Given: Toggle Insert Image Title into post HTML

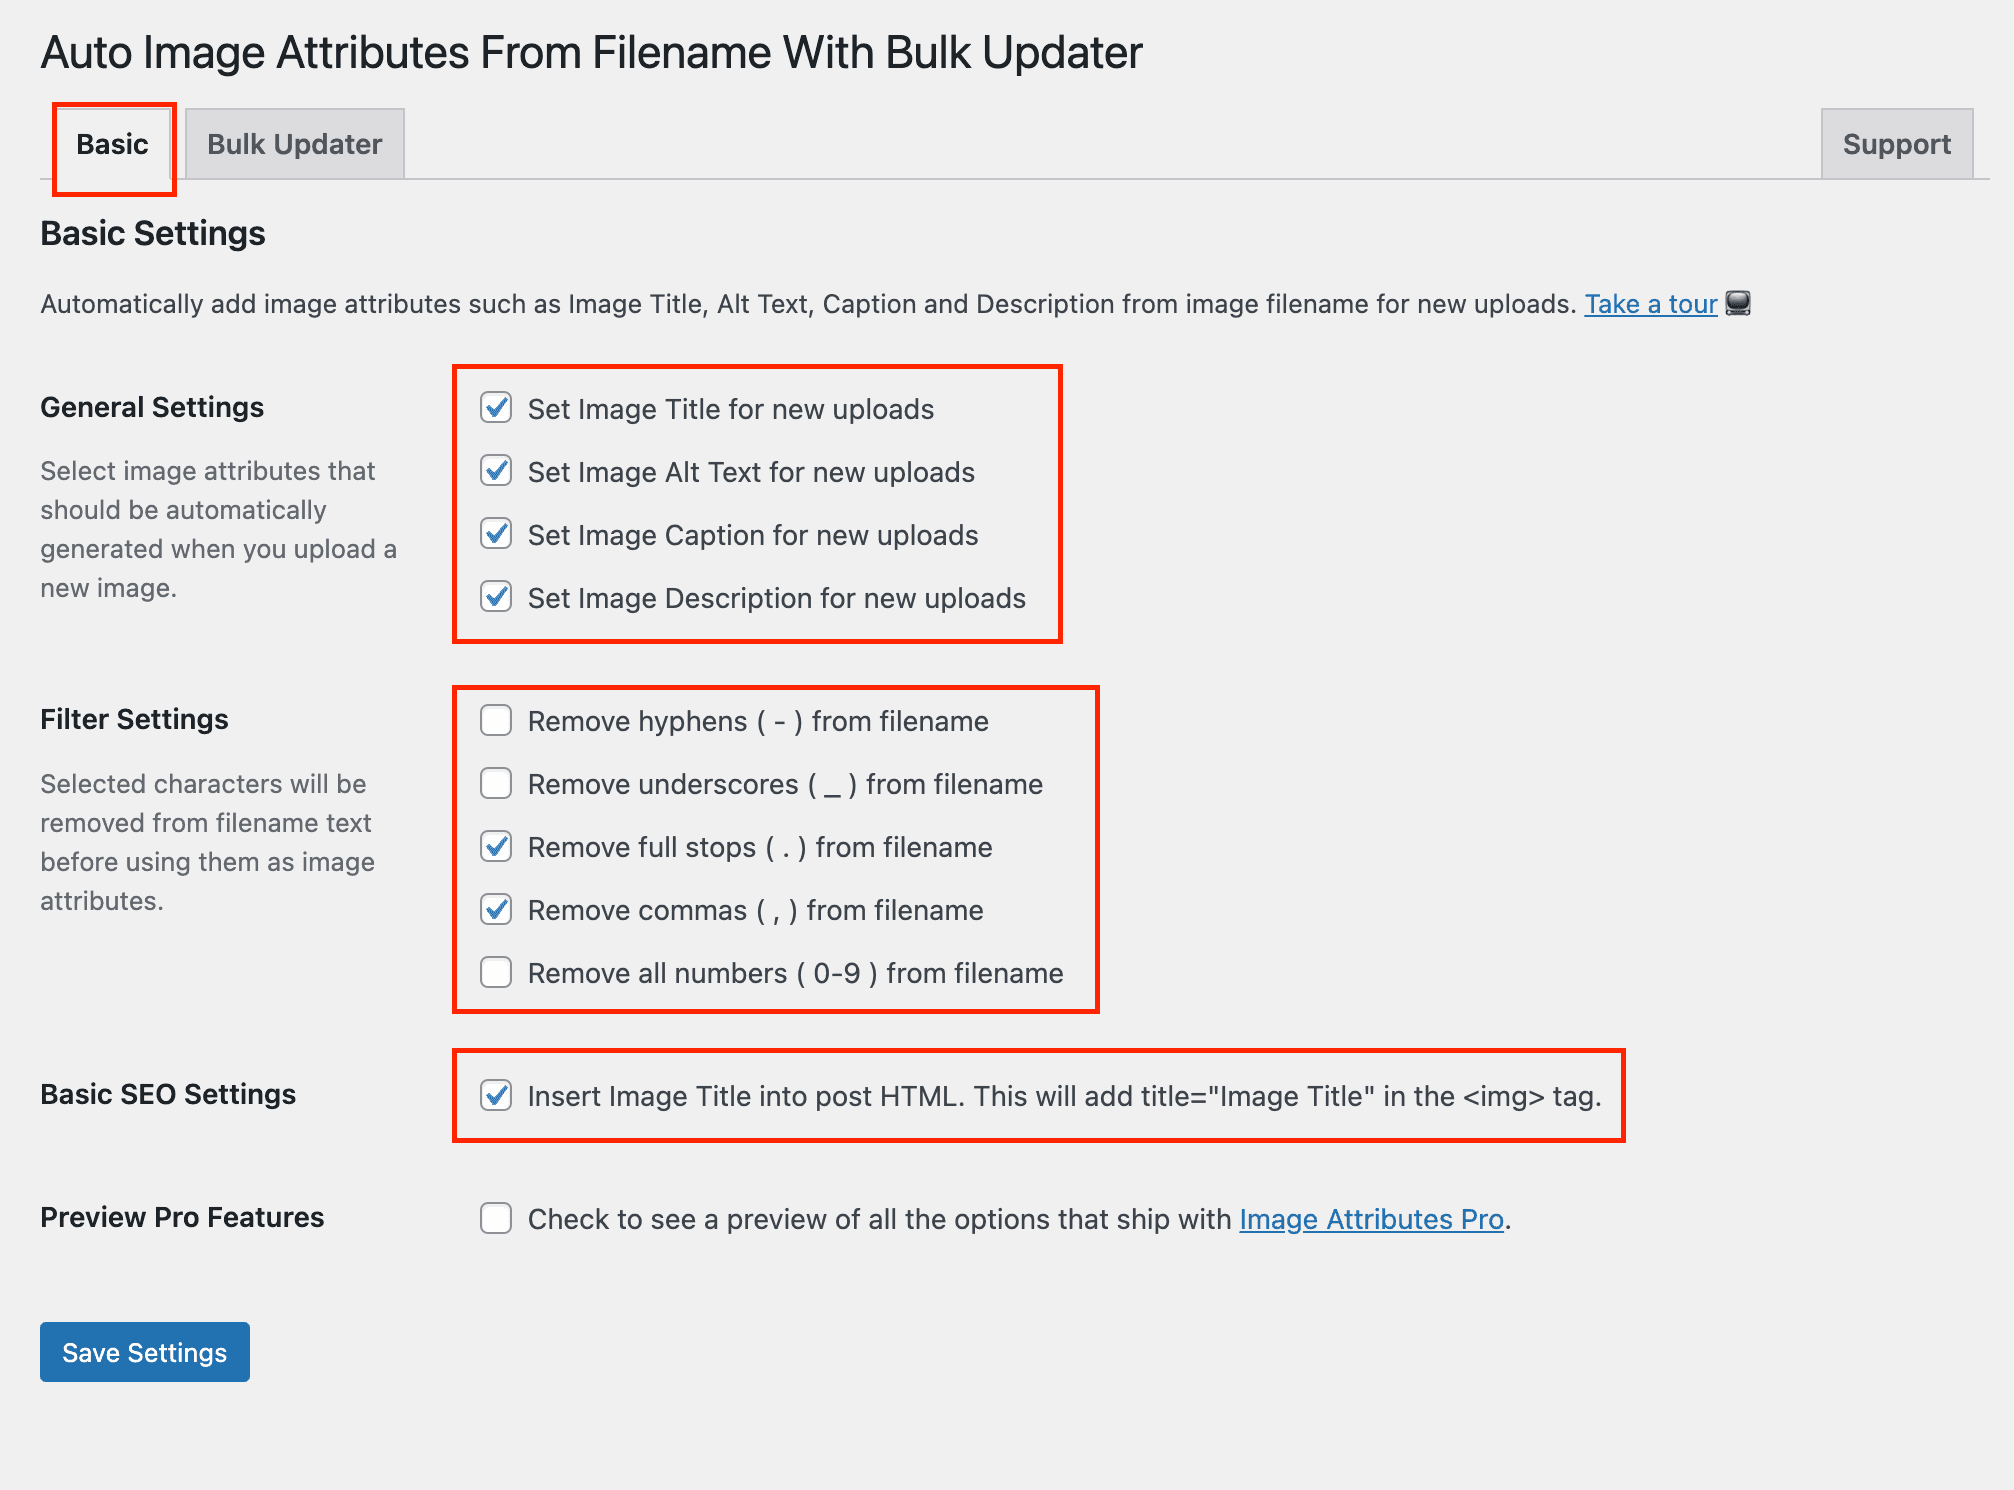Looking at the screenshot, I should tap(496, 1095).
